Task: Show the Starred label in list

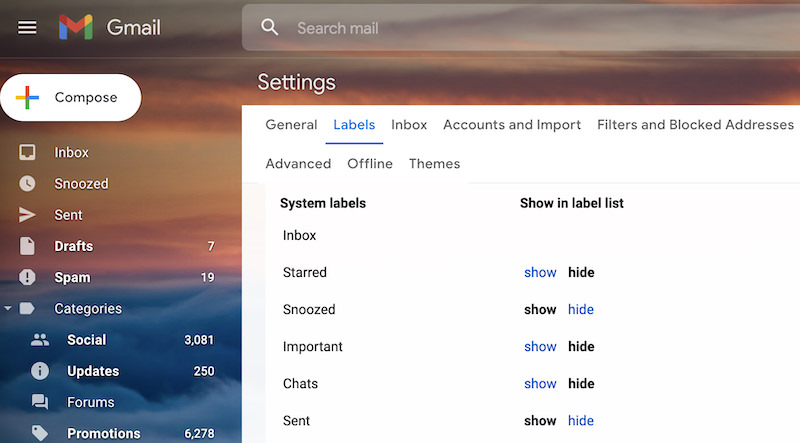Action: 540,273
